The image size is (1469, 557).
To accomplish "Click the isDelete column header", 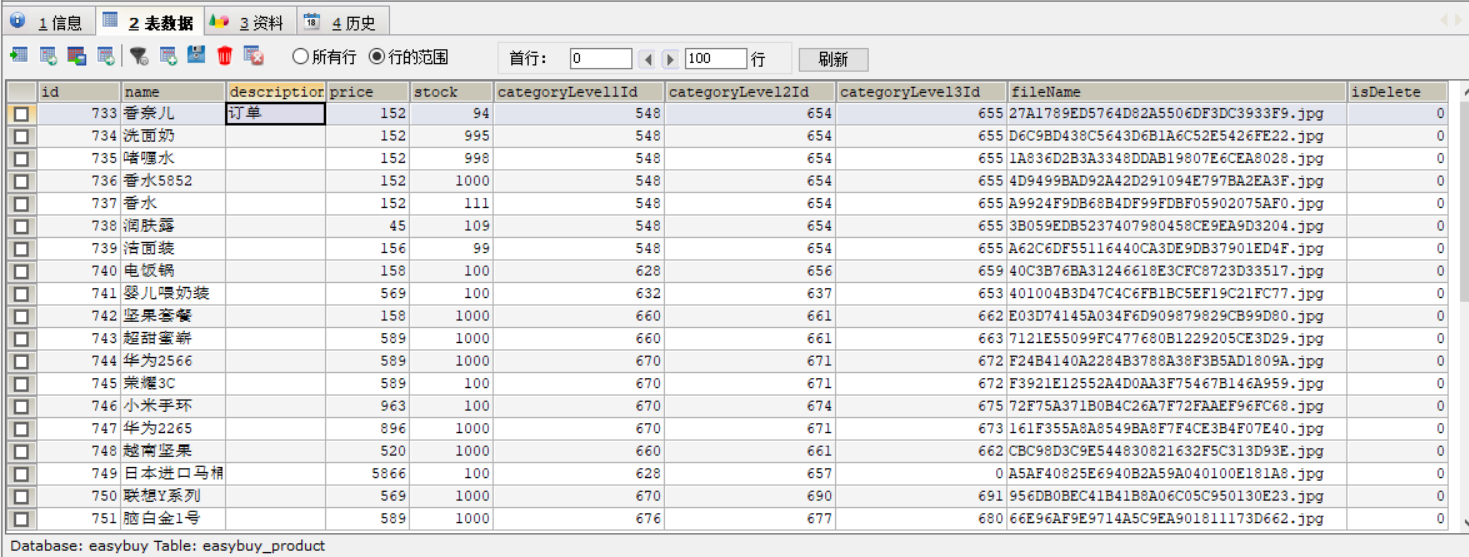I will 1397,92.
